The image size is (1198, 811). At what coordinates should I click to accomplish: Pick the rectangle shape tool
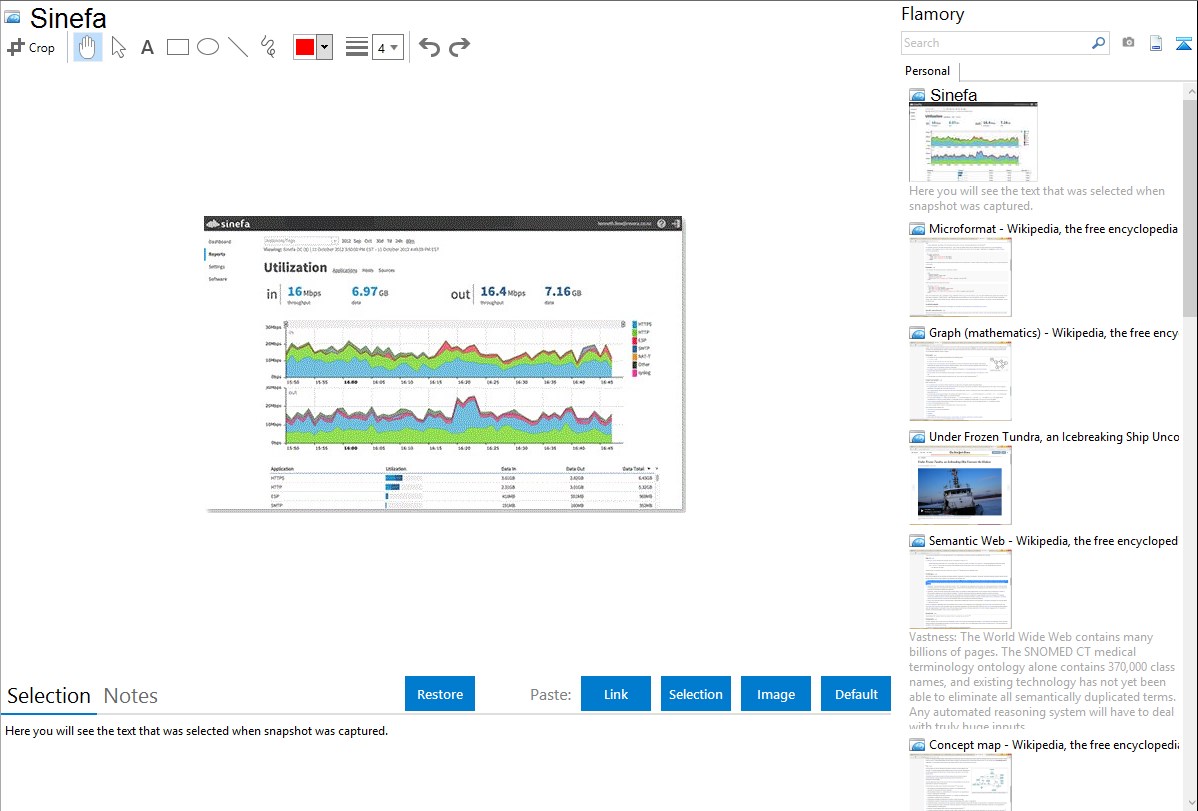[x=178, y=47]
